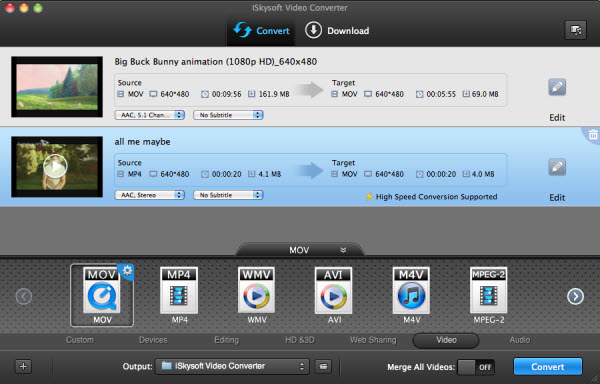The image size is (600, 384).
Task: Open the Audio format category
Action: tap(520, 340)
